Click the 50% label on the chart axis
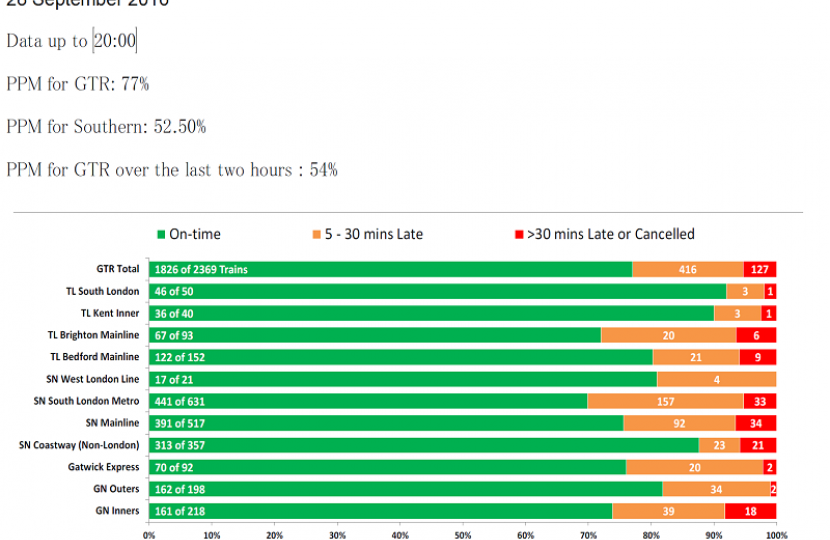The width and height of the screenshot is (830, 540). click(462, 535)
